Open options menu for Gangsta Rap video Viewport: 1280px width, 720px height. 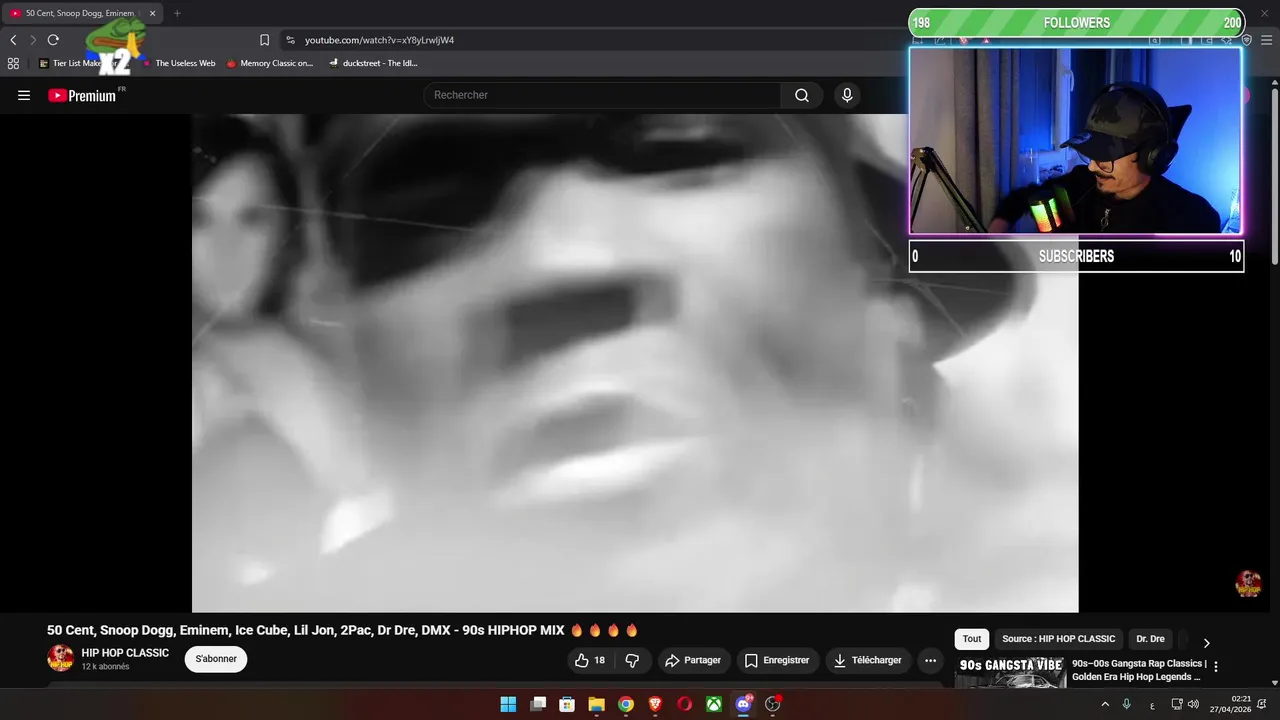[1216, 666]
